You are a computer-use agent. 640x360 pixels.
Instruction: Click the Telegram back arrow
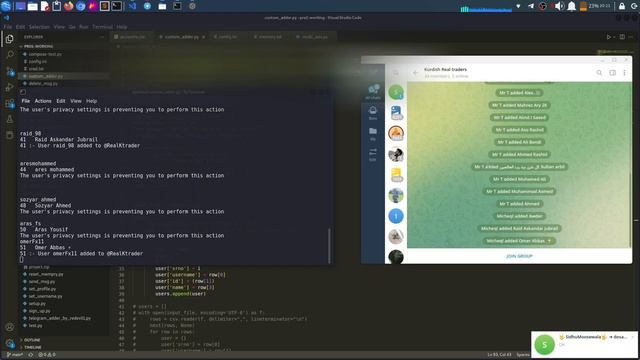tap(415, 73)
